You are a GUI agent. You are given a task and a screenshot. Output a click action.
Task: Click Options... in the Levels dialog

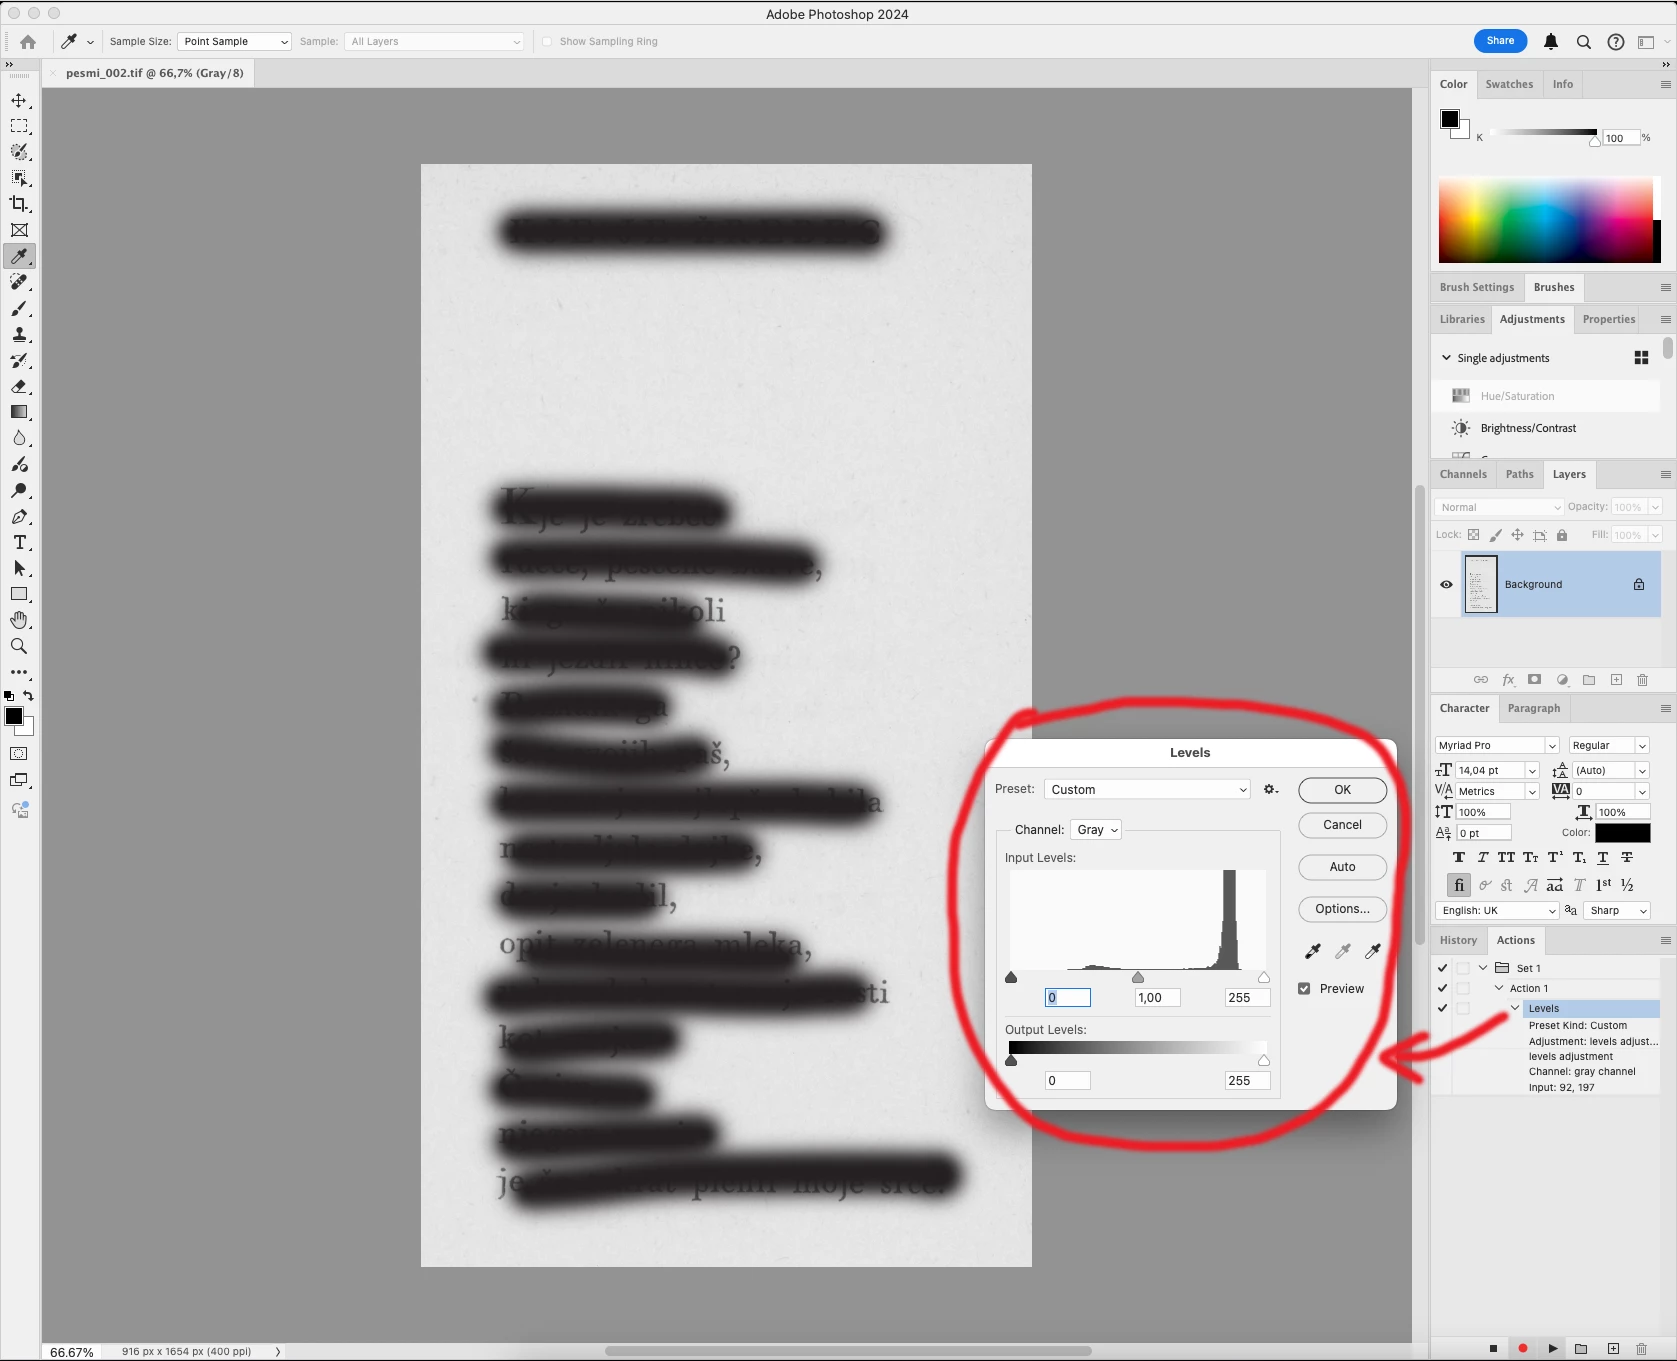1342,909
